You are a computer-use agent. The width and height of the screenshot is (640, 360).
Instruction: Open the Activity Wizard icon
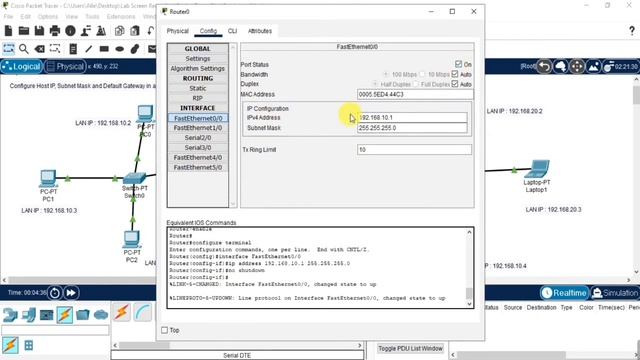[86, 31]
